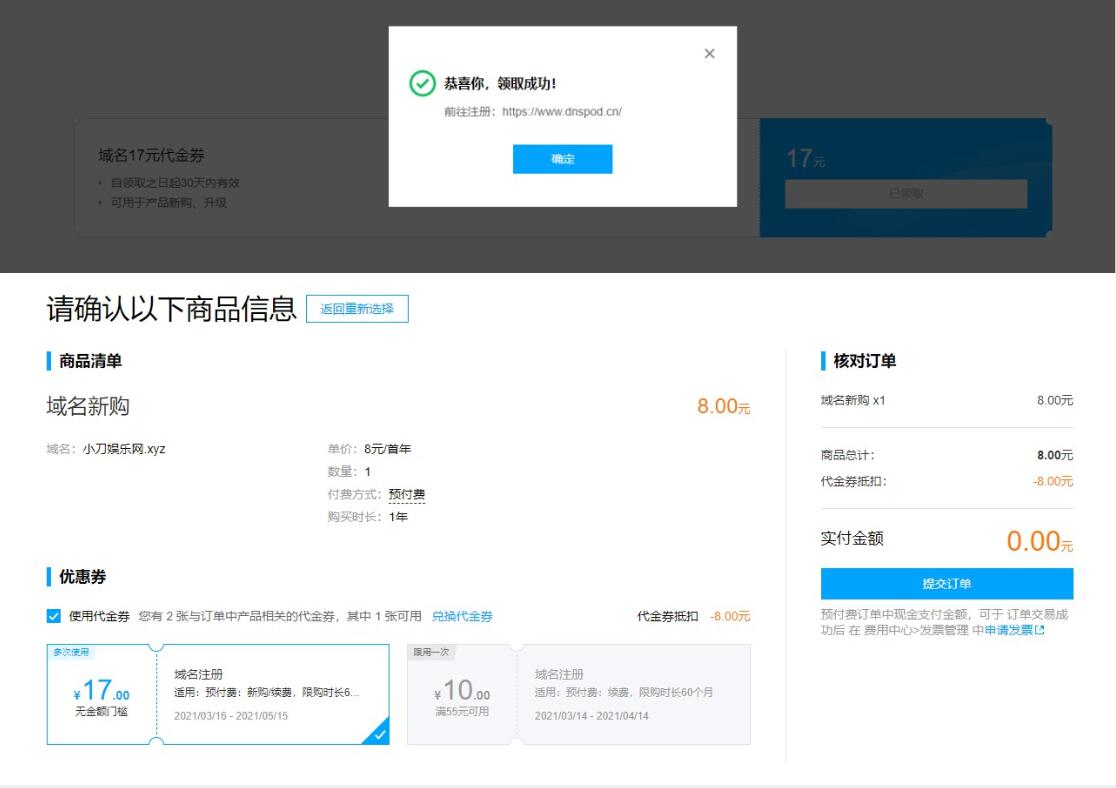Click the 返回重新选择 button
1116x788 pixels.
click(x=357, y=308)
